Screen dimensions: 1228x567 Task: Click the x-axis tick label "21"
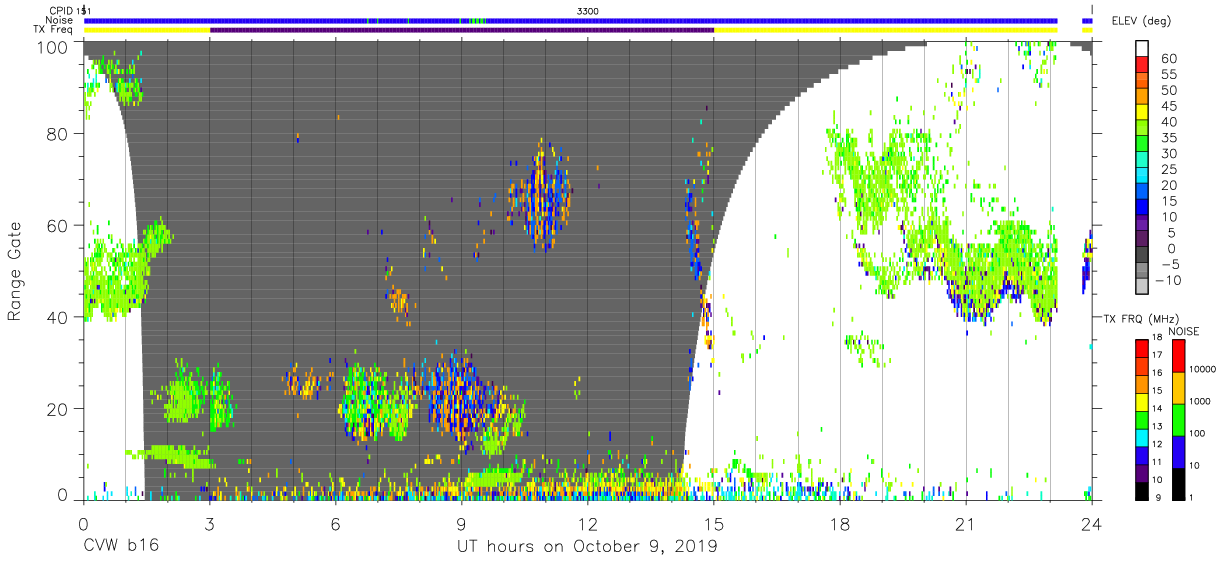tap(966, 523)
